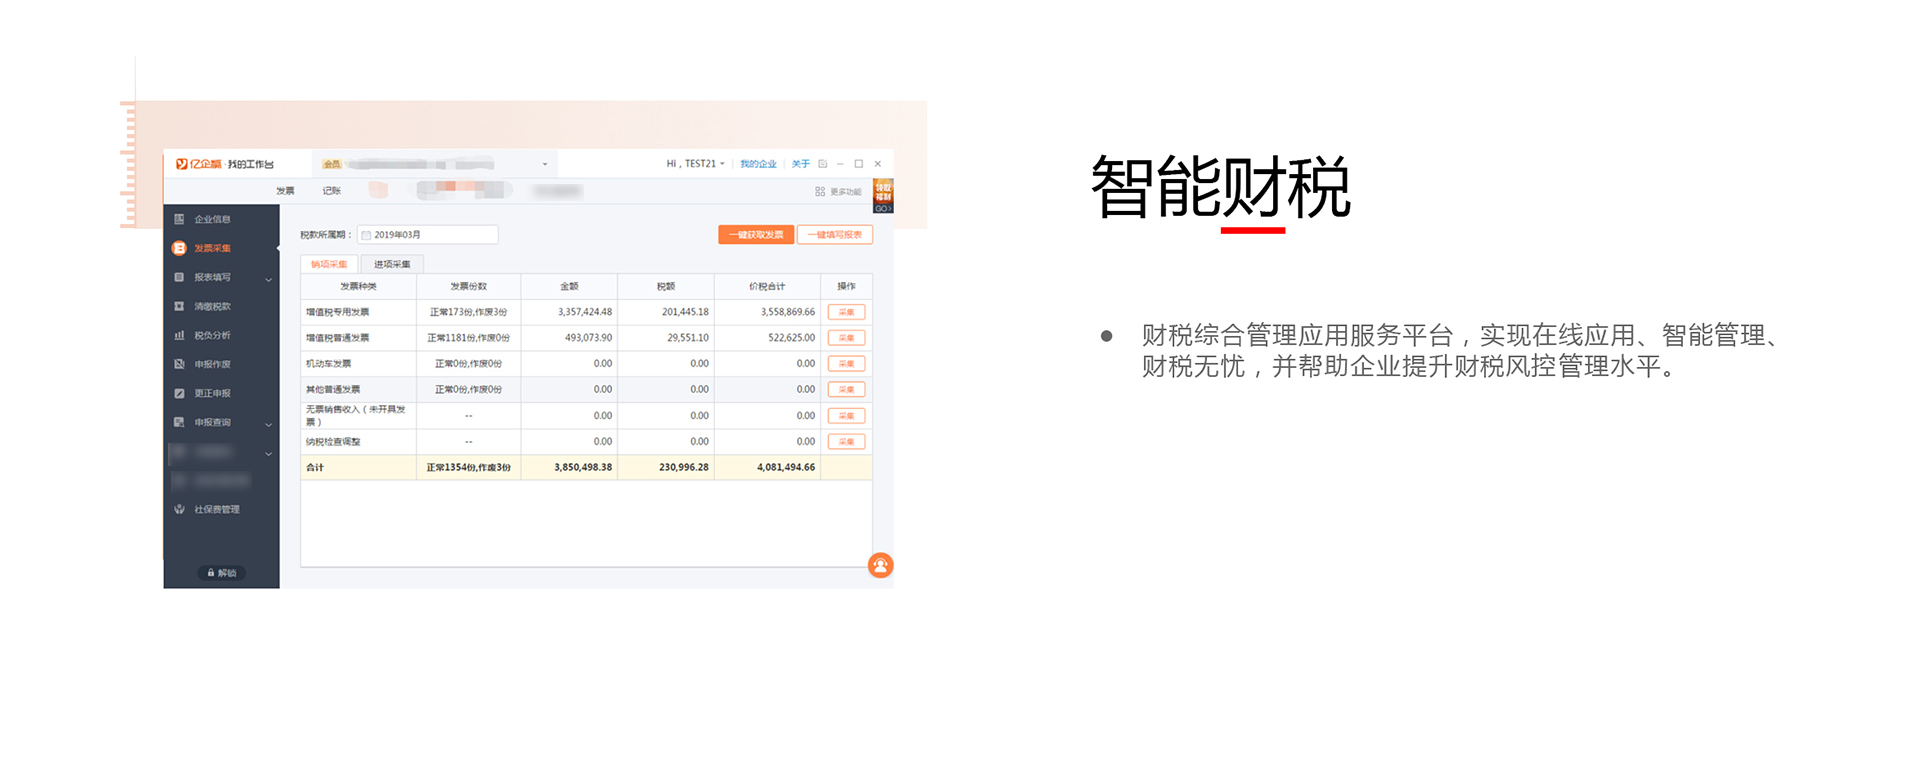Open 社保费管理 sidebar item

point(217,509)
